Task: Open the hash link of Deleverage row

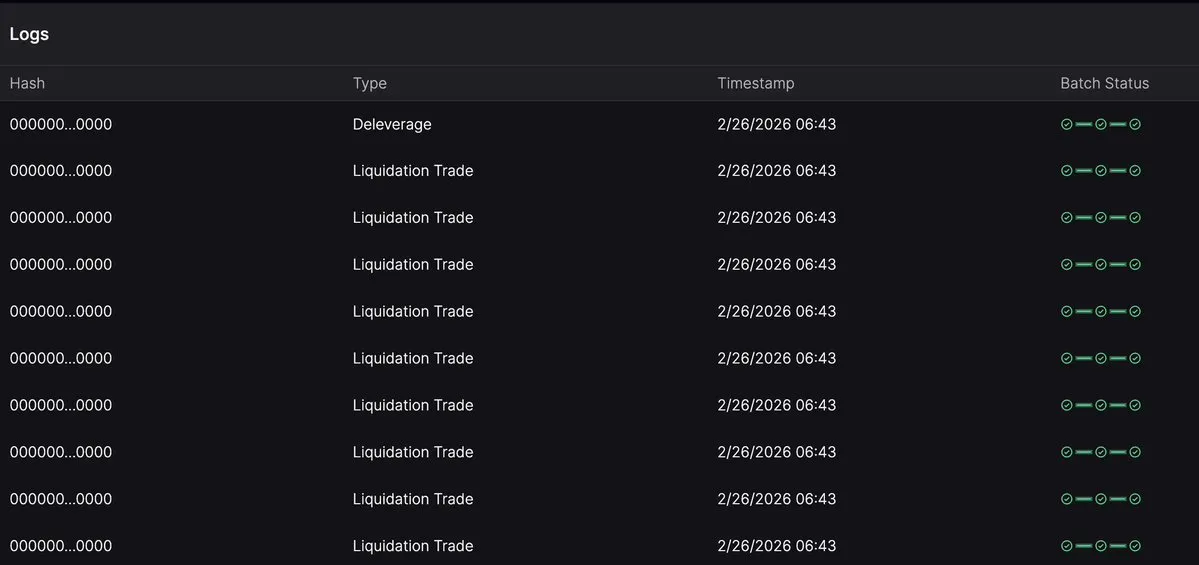Action: 61,125
